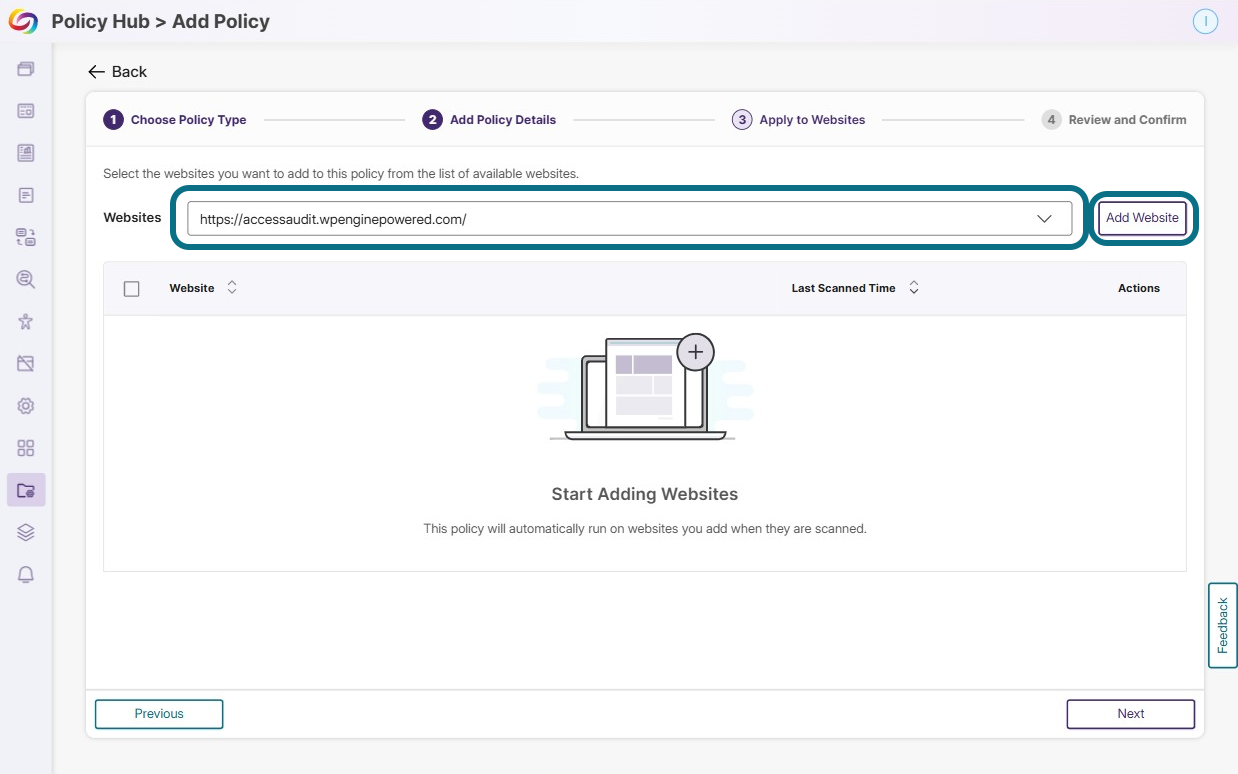
Task: Click the Add Website button
Action: point(1142,218)
